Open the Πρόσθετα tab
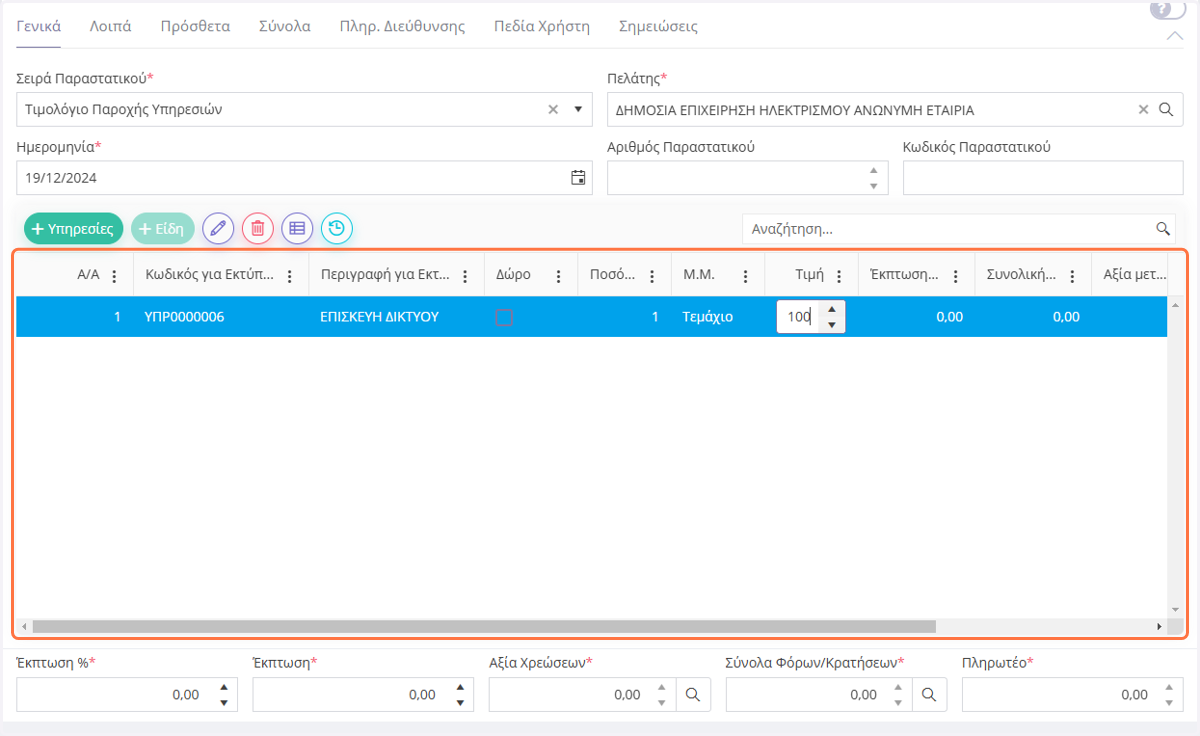This screenshot has height=736, width=1200. pos(195,26)
